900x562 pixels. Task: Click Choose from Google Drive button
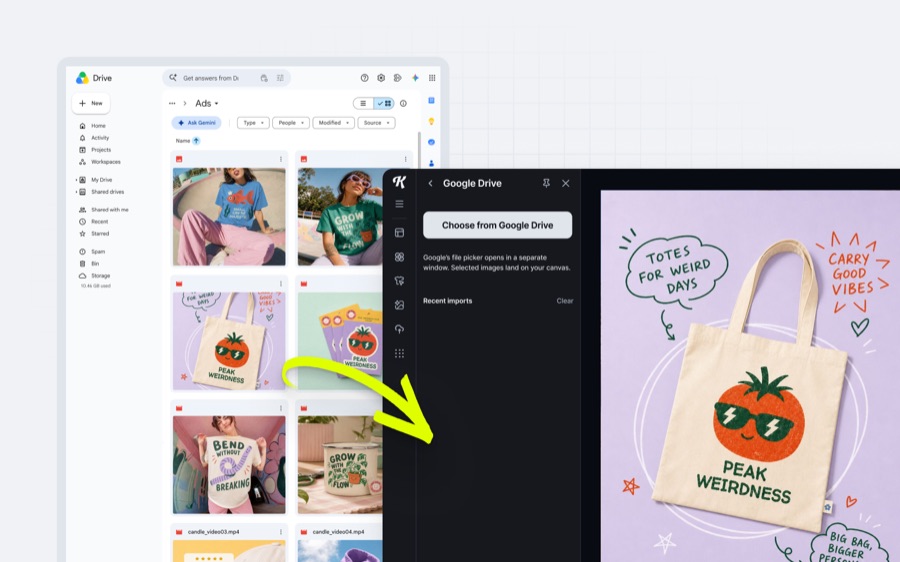(498, 225)
